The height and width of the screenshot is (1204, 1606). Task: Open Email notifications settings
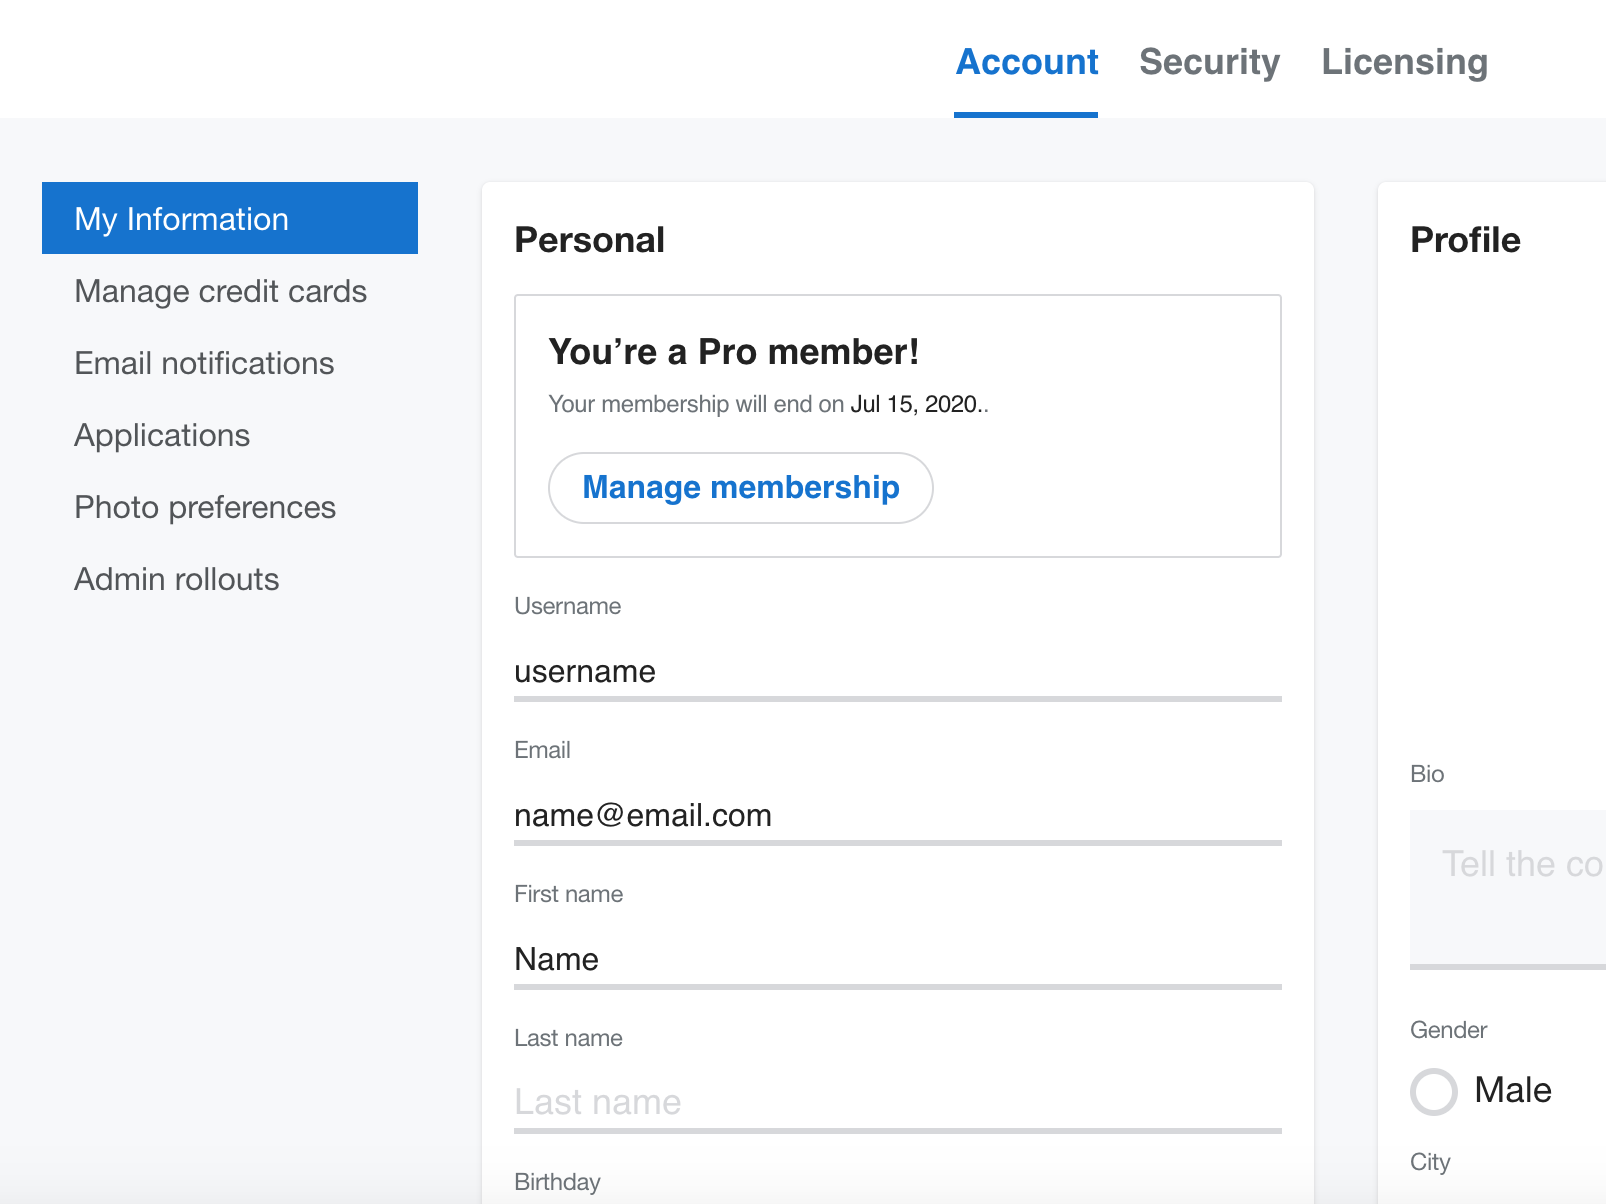(204, 363)
